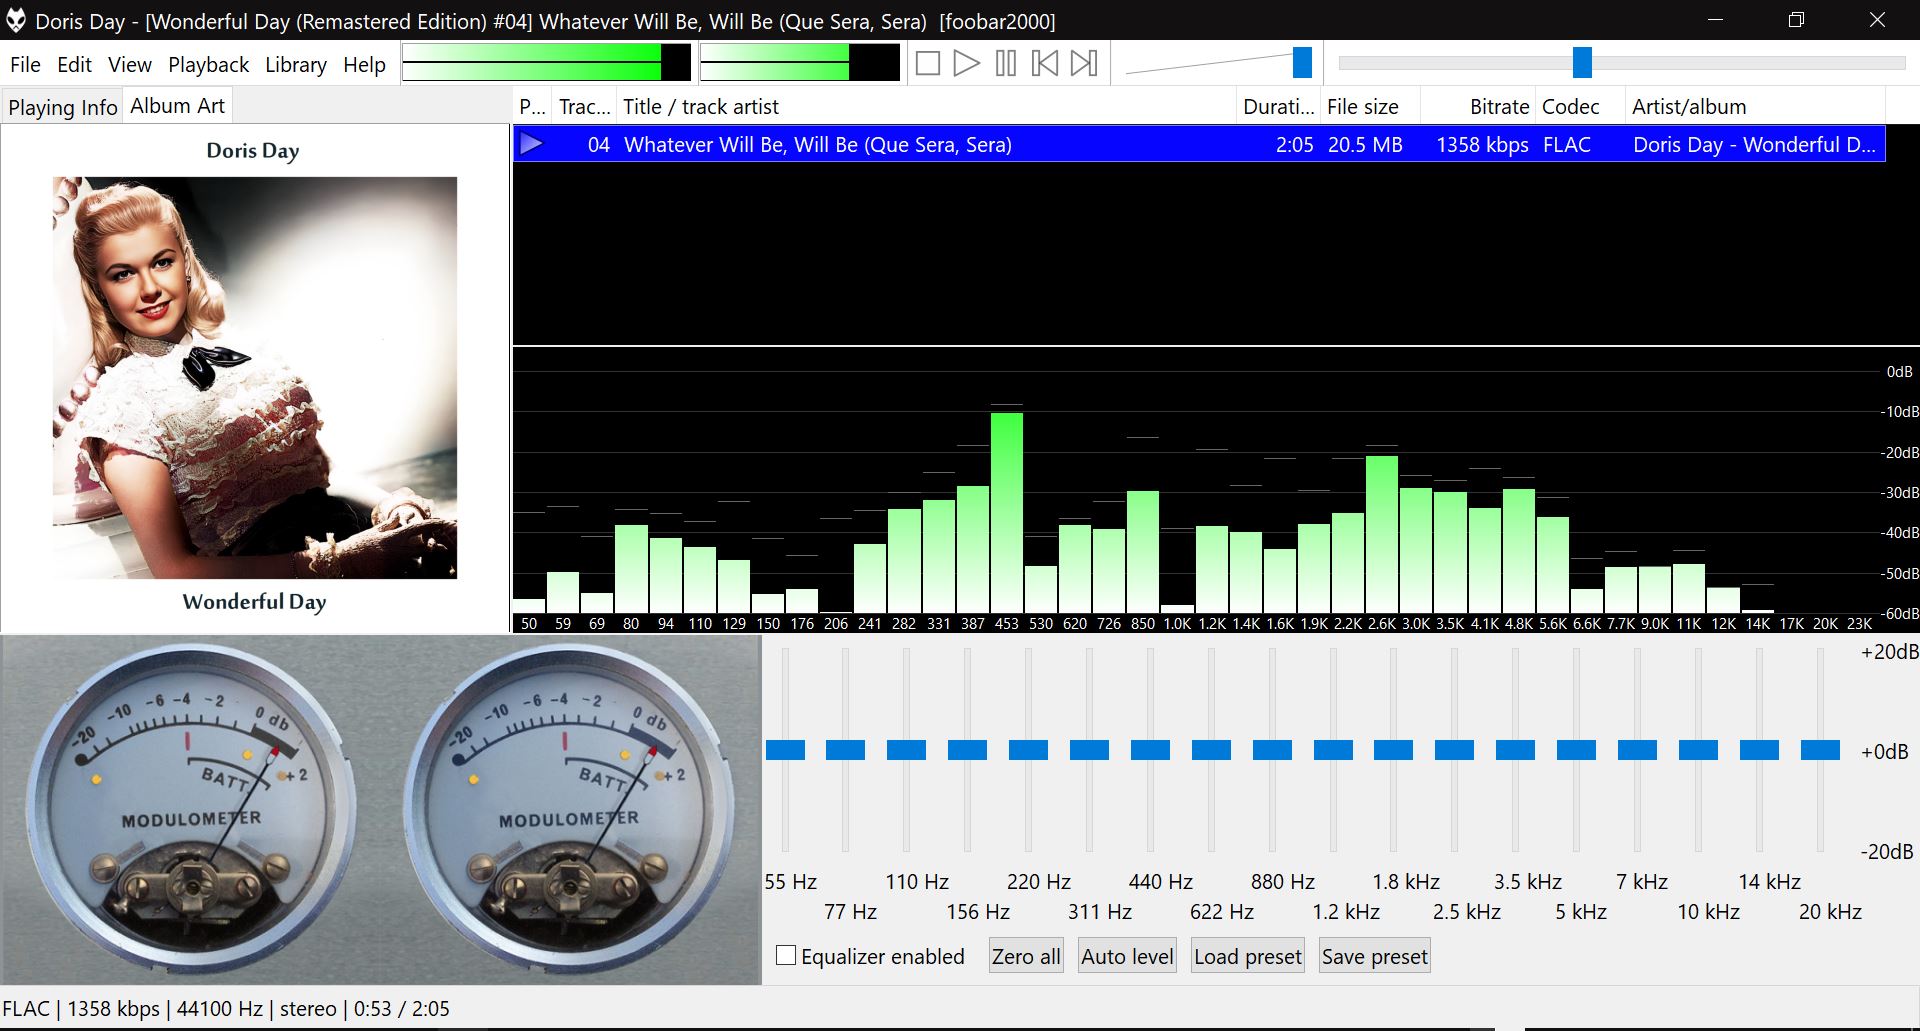Open the Edit menu
The height and width of the screenshot is (1031, 1920).
(74, 65)
